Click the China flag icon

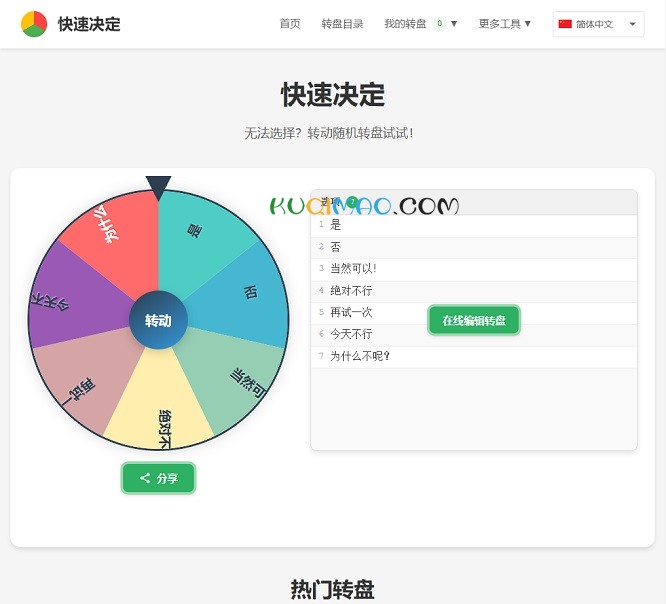pyautogui.click(x=565, y=24)
